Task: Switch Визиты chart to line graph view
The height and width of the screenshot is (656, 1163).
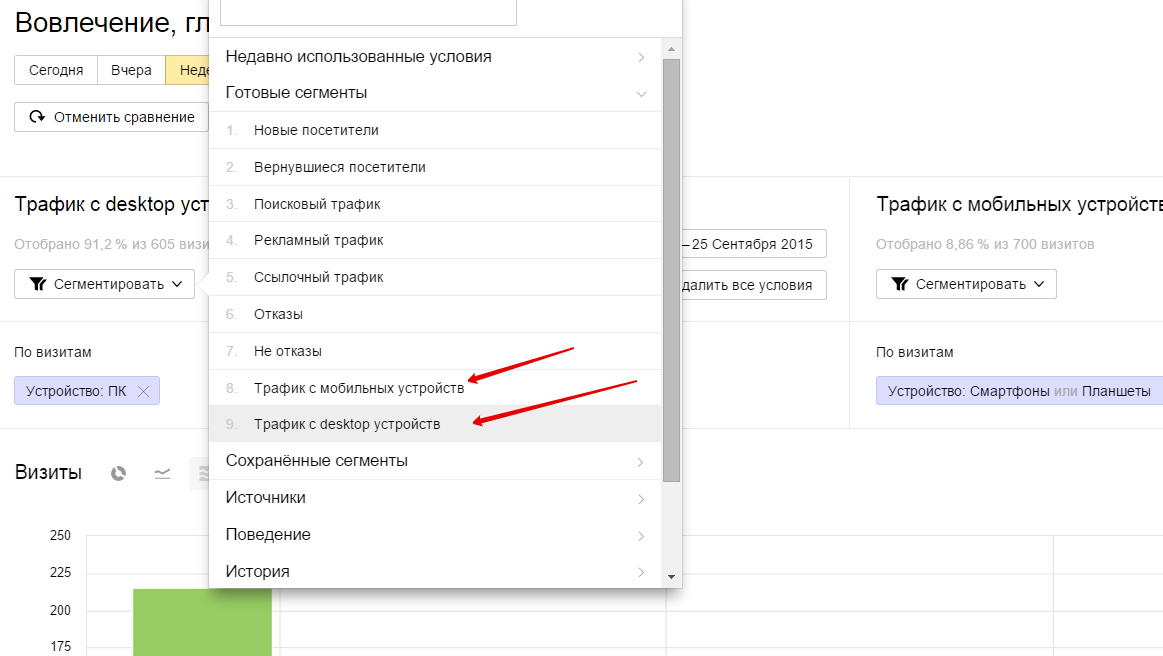Action: [x=162, y=473]
